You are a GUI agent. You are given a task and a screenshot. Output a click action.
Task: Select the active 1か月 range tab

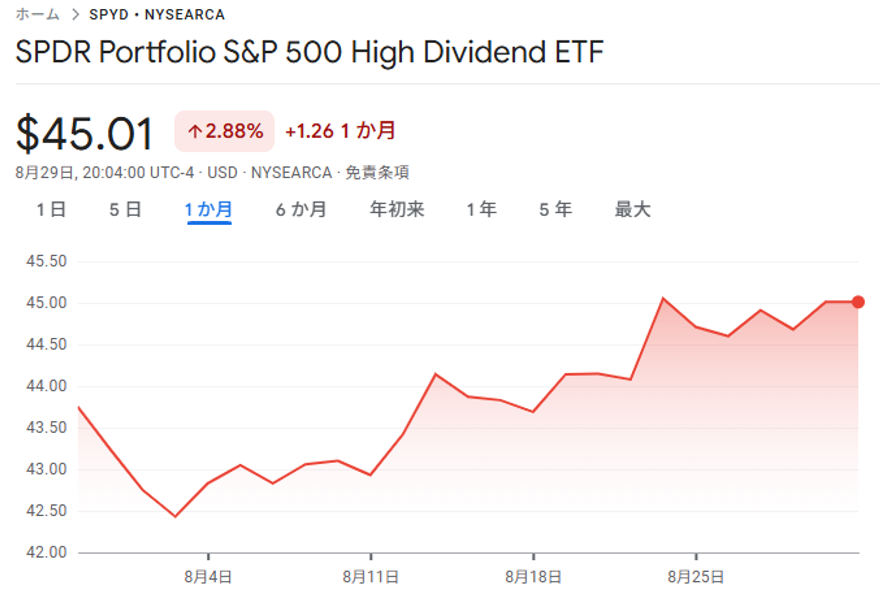209,210
